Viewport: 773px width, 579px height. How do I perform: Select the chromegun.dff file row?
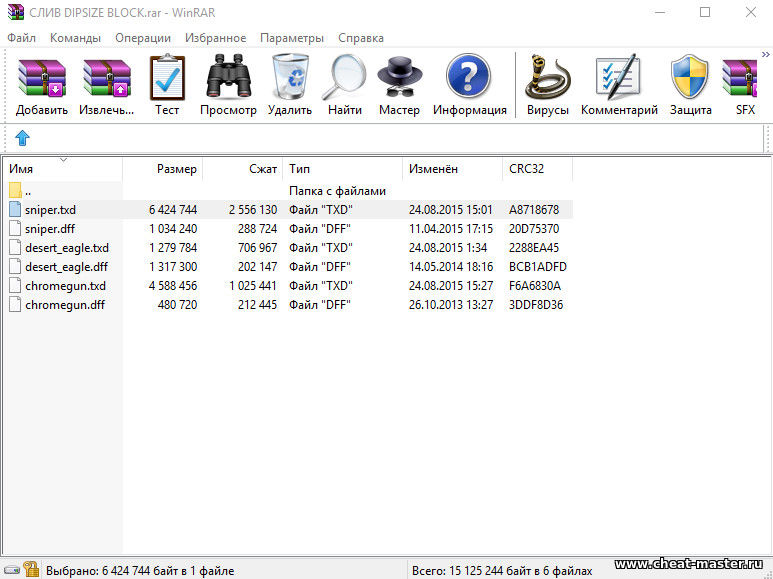point(64,305)
